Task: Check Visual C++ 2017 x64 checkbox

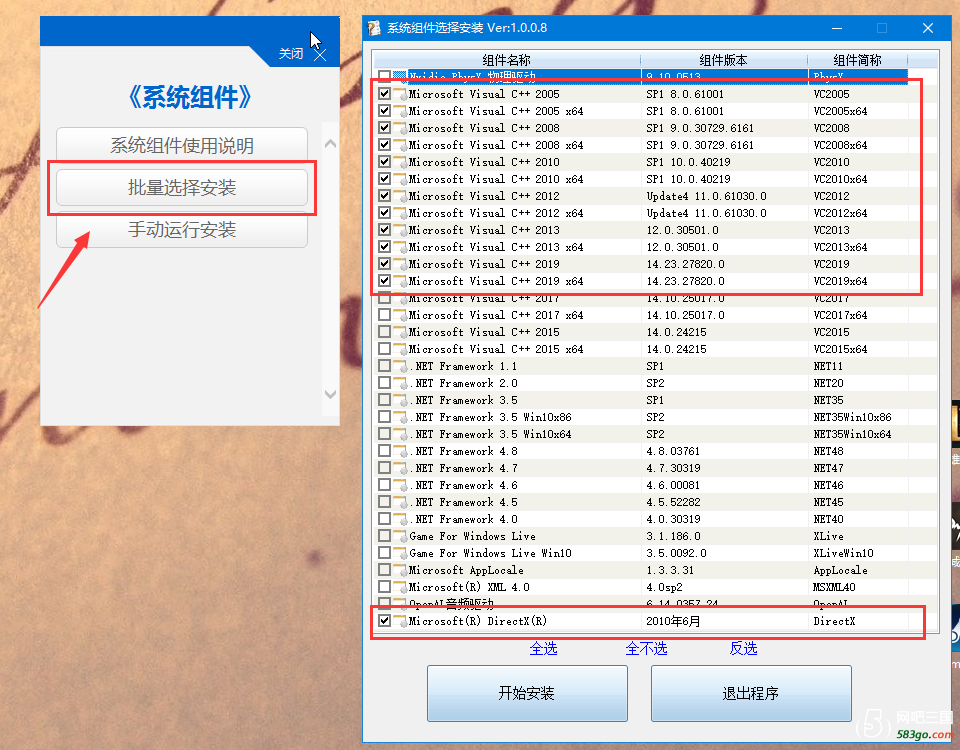Action: [384, 315]
